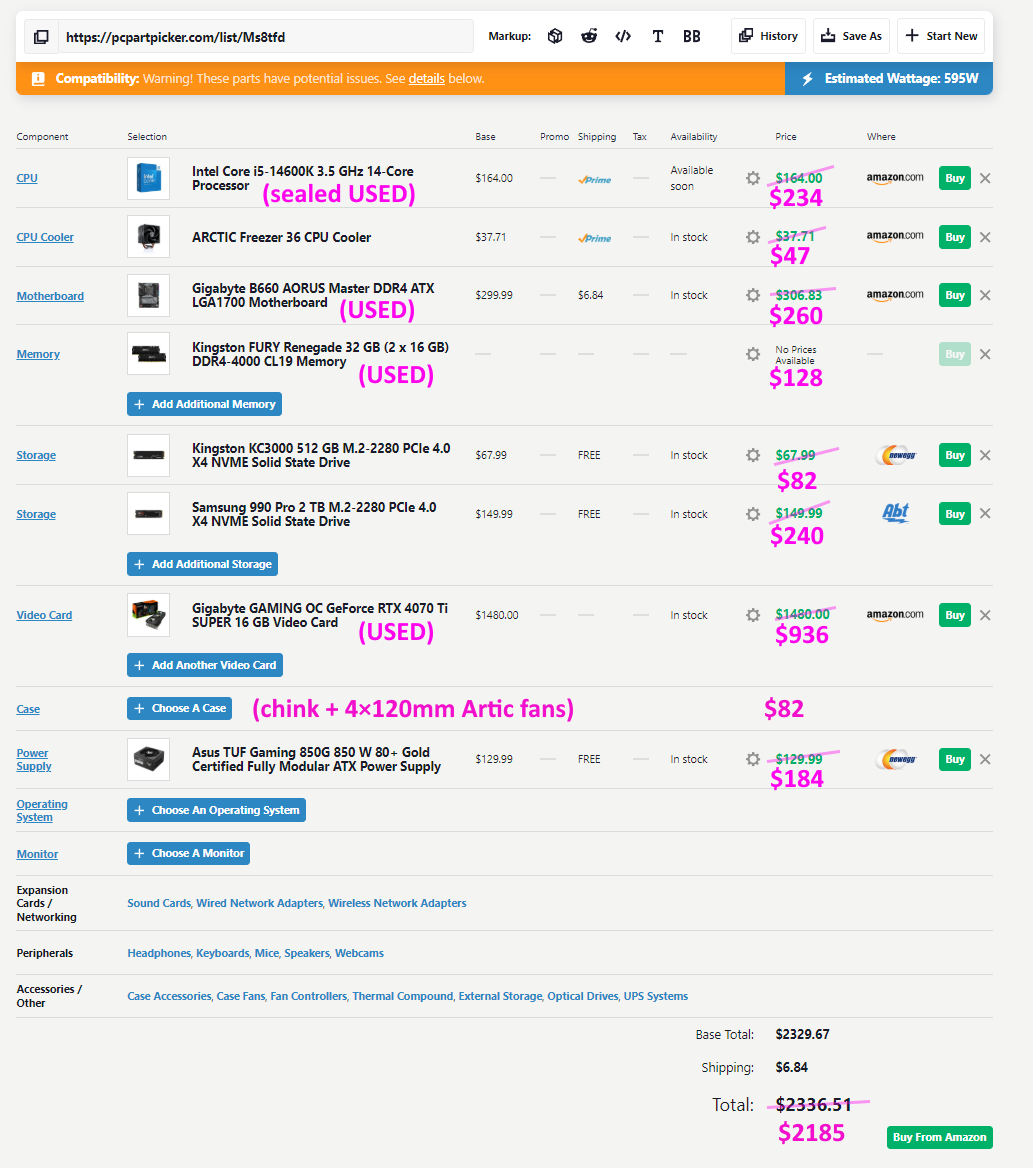
Task: Remove Asus TUF power supply with X
Action: click(985, 759)
